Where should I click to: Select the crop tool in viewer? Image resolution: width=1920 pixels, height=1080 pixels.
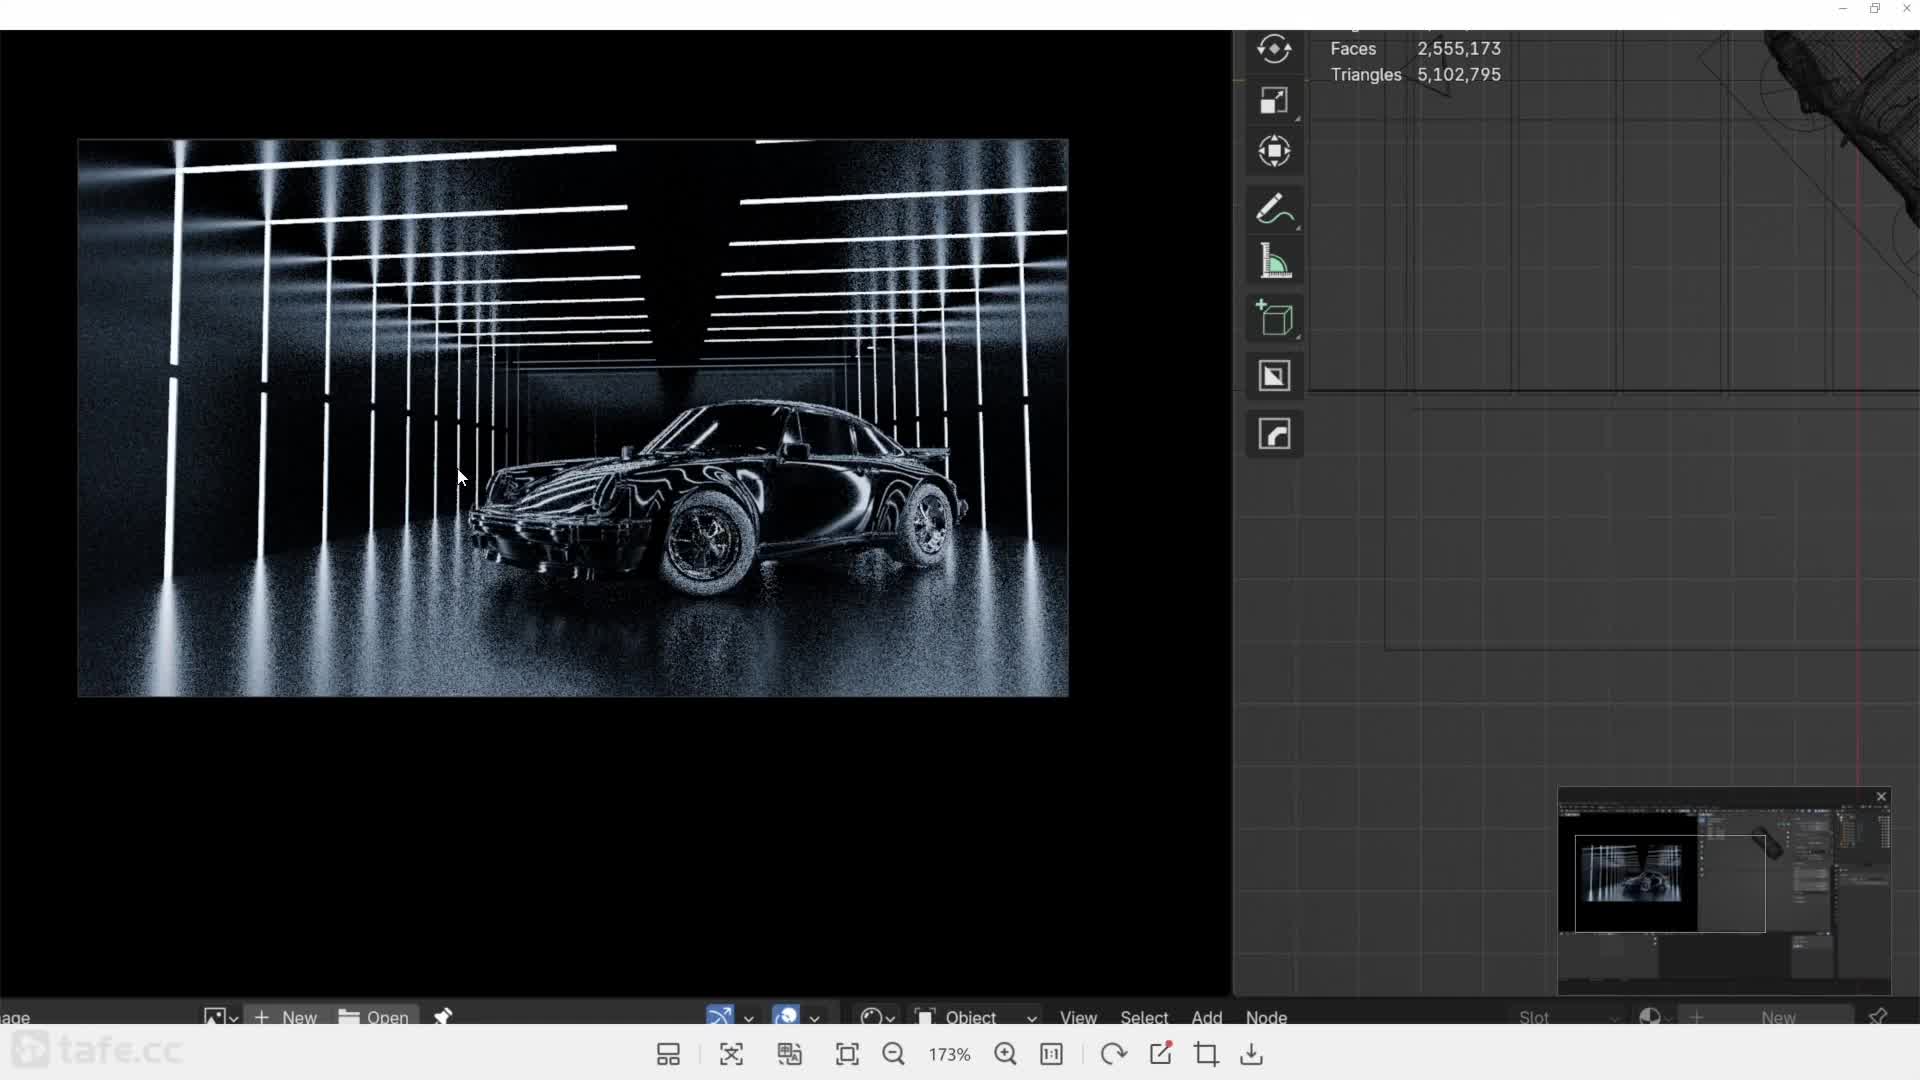coord(1206,1054)
